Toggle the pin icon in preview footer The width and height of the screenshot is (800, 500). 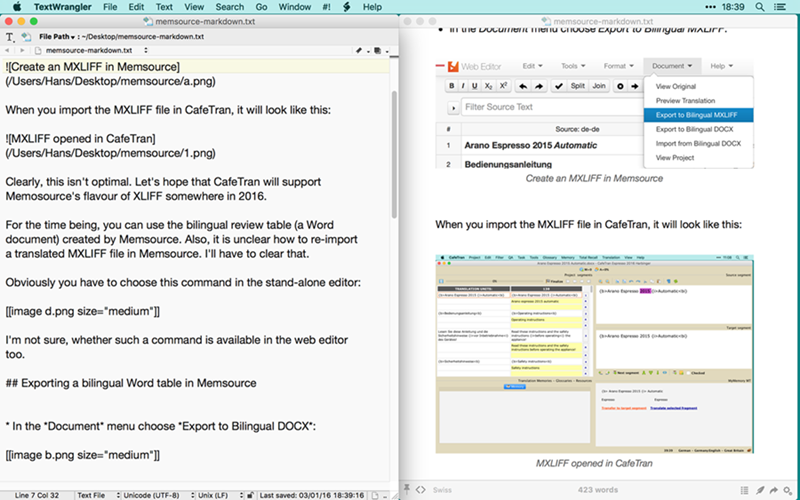pyautogui.click(x=408, y=489)
